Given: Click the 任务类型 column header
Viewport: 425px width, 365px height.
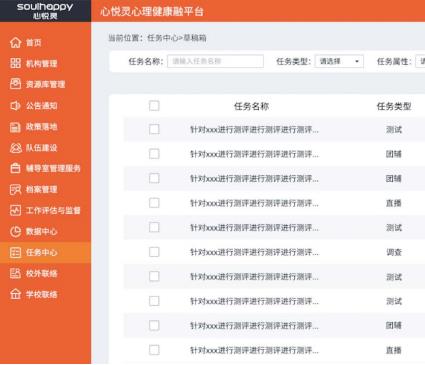Looking at the screenshot, I should (x=394, y=106).
